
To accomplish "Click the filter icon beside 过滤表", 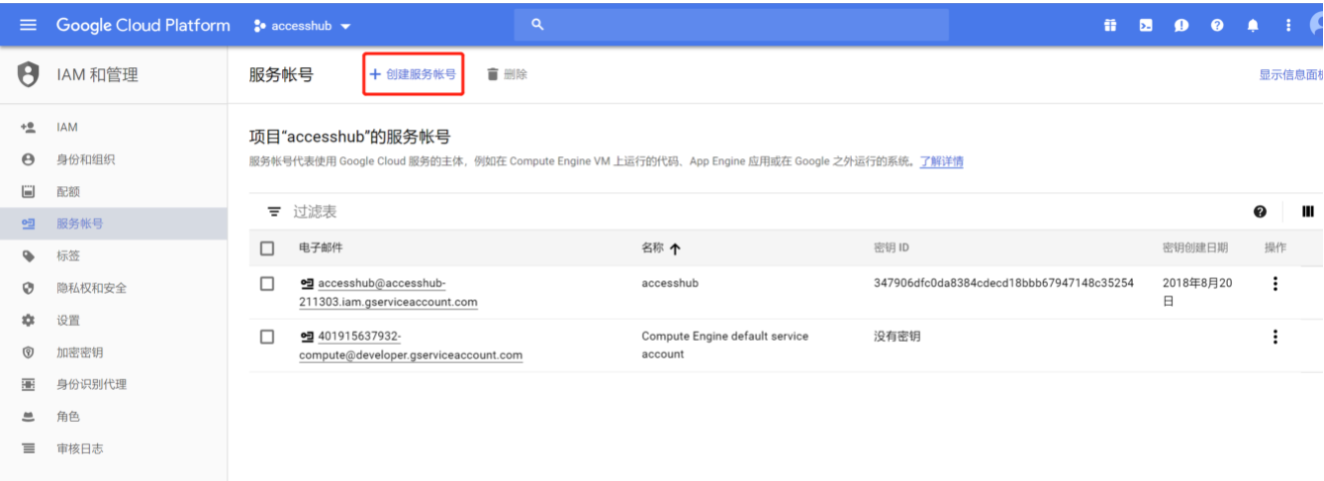I will (273, 212).
